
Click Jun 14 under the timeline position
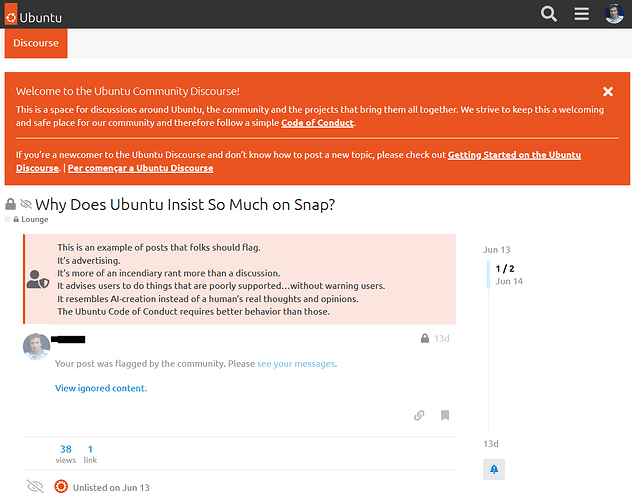pos(509,281)
